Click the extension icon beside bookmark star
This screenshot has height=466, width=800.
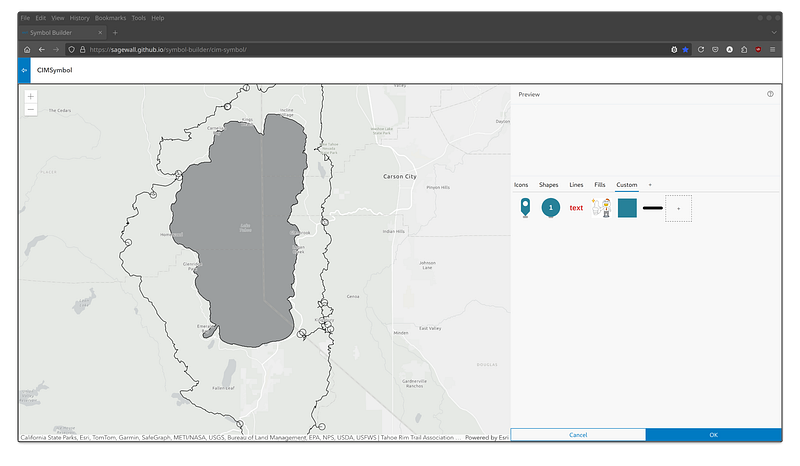[x=674, y=50]
